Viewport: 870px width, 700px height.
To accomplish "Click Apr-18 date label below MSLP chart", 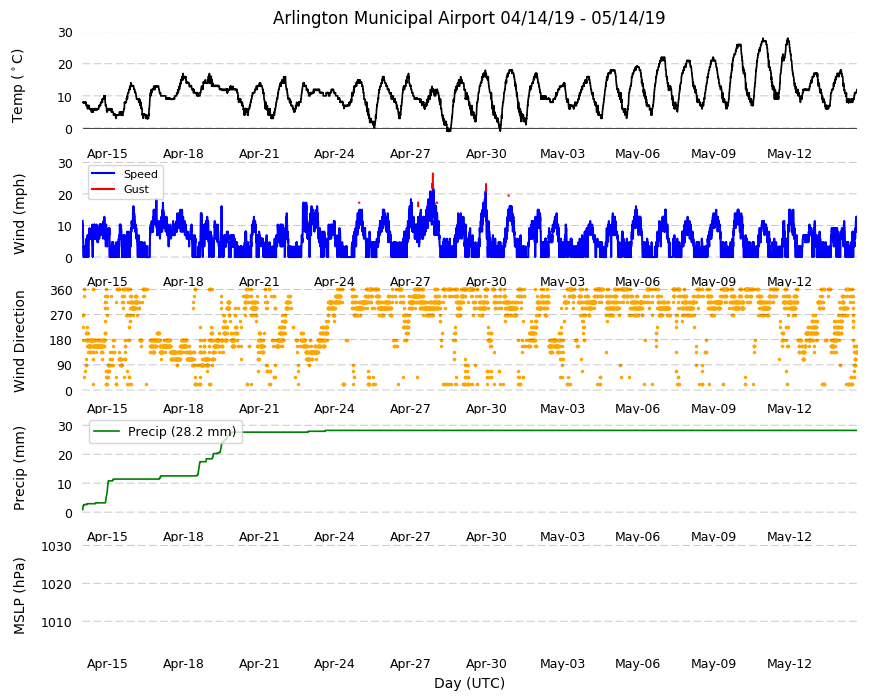I will pos(183,664).
